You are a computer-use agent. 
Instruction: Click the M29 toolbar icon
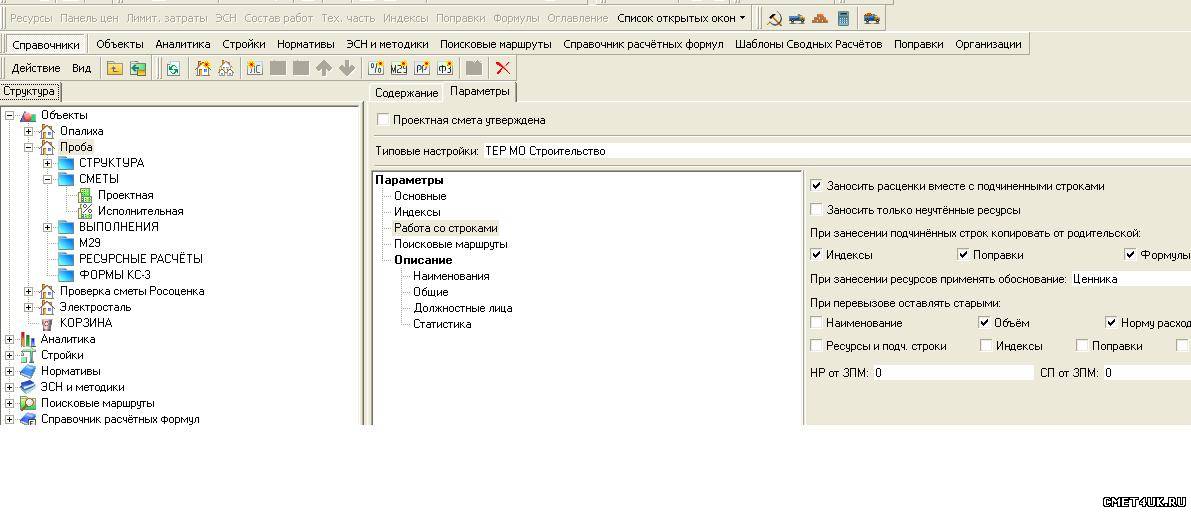pyautogui.click(x=399, y=68)
